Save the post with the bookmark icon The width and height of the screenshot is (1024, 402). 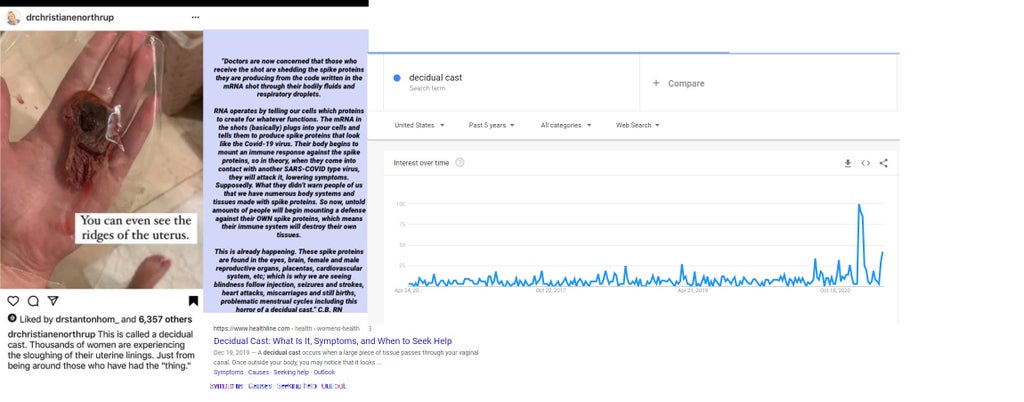193,300
